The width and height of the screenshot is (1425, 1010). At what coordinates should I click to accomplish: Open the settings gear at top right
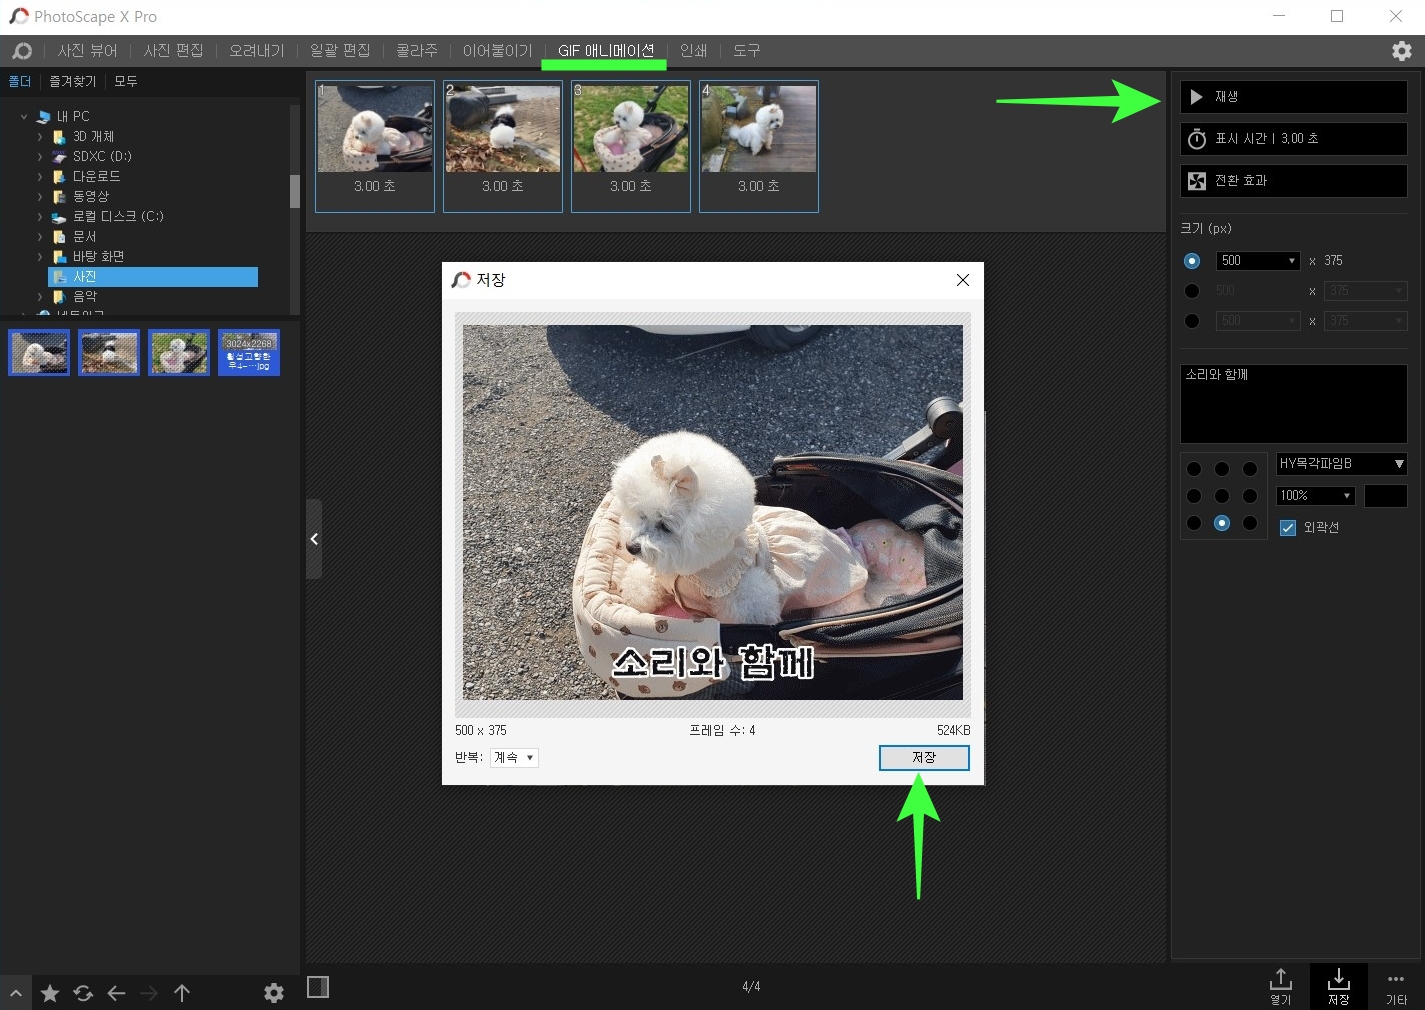[1402, 51]
